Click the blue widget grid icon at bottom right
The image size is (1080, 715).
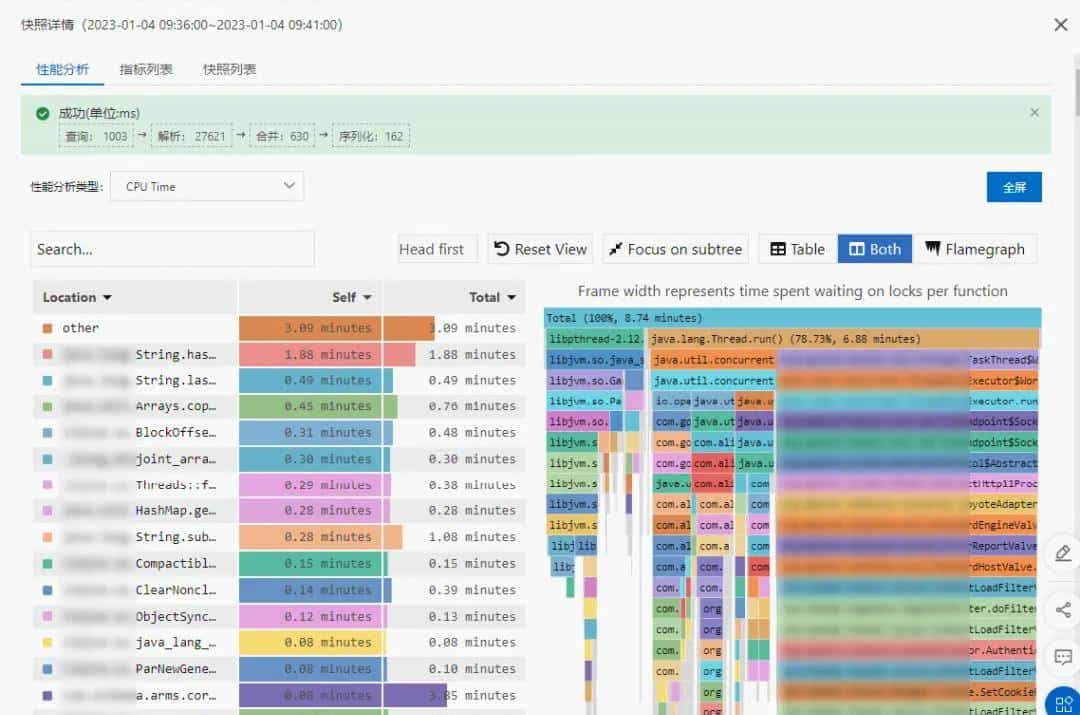click(x=1065, y=703)
